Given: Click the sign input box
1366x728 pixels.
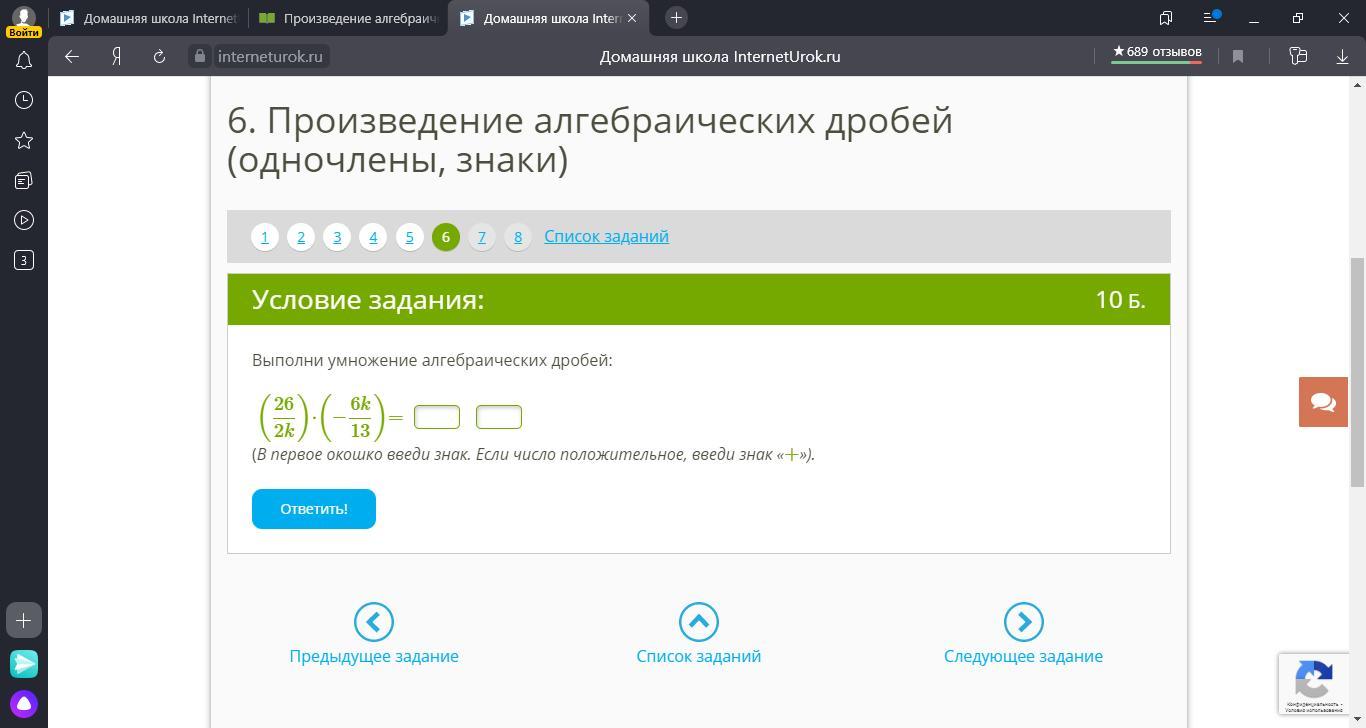Looking at the screenshot, I should [437, 417].
